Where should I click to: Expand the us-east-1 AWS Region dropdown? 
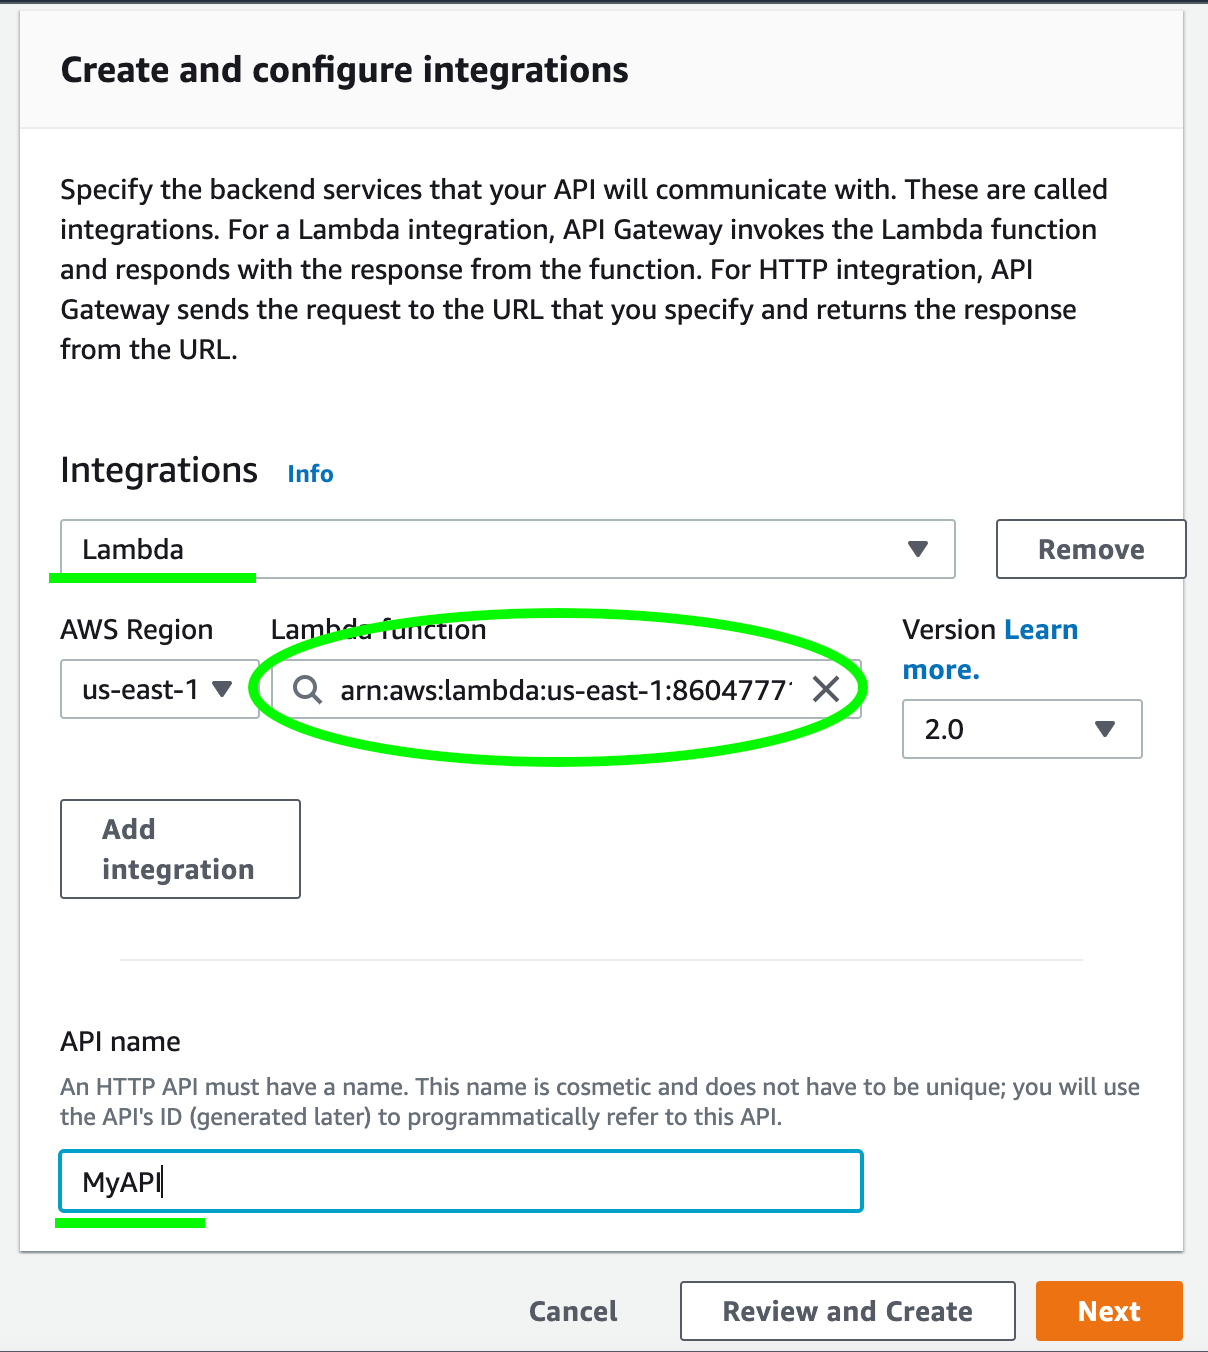click(x=159, y=689)
